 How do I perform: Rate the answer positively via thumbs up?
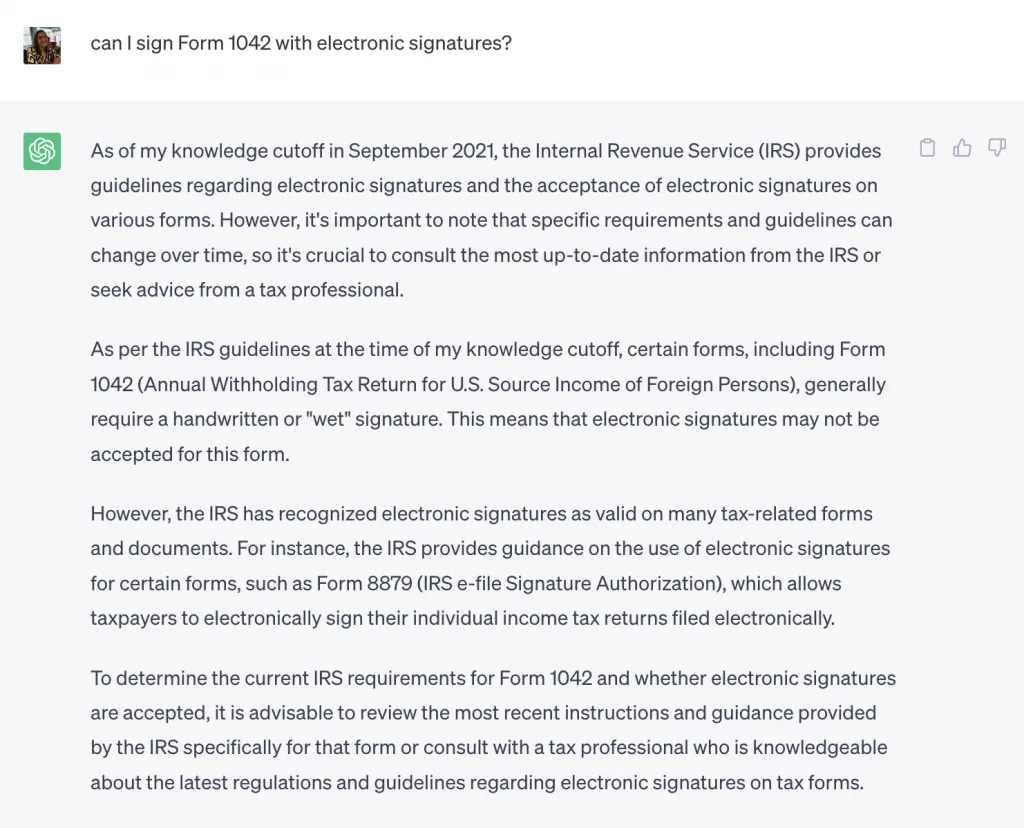962,147
